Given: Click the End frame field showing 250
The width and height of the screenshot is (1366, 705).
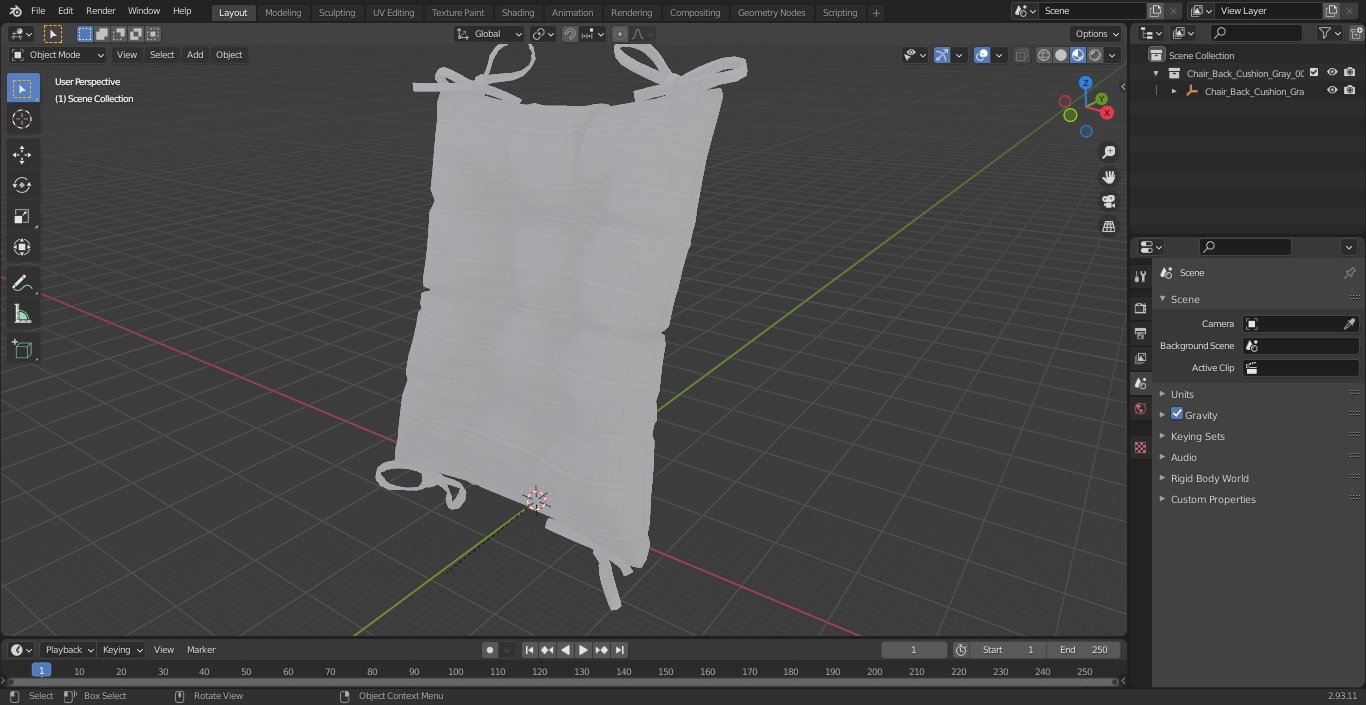Looking at the screenshot, I should [1084, 650].
